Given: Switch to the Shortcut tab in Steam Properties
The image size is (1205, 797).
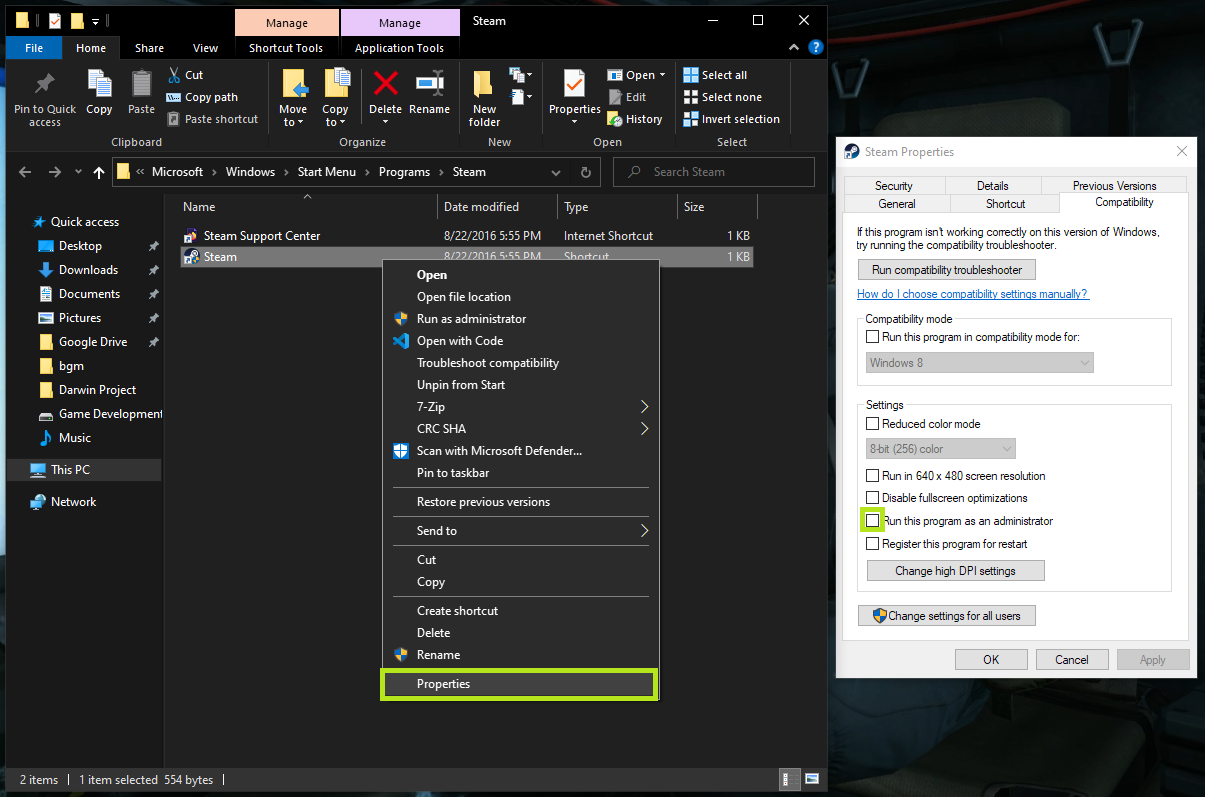Looking at the screenshot, I should tap(1005, 203).
